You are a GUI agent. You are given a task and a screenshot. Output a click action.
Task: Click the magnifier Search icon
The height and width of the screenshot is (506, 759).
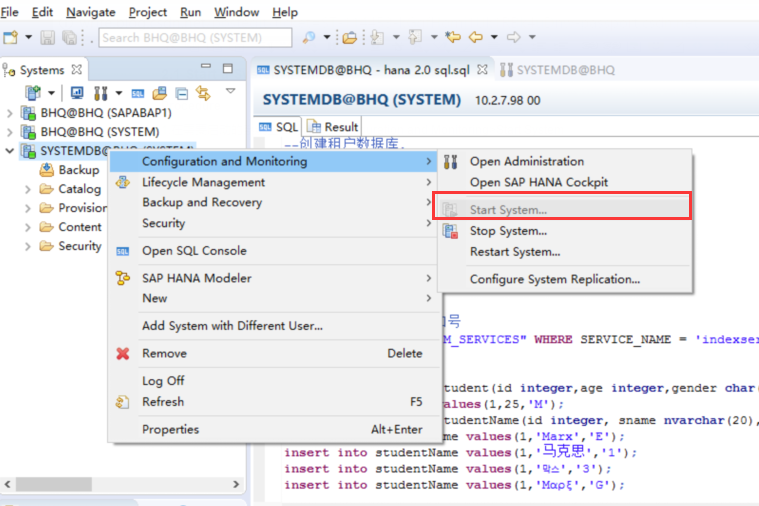click(308, 37)
